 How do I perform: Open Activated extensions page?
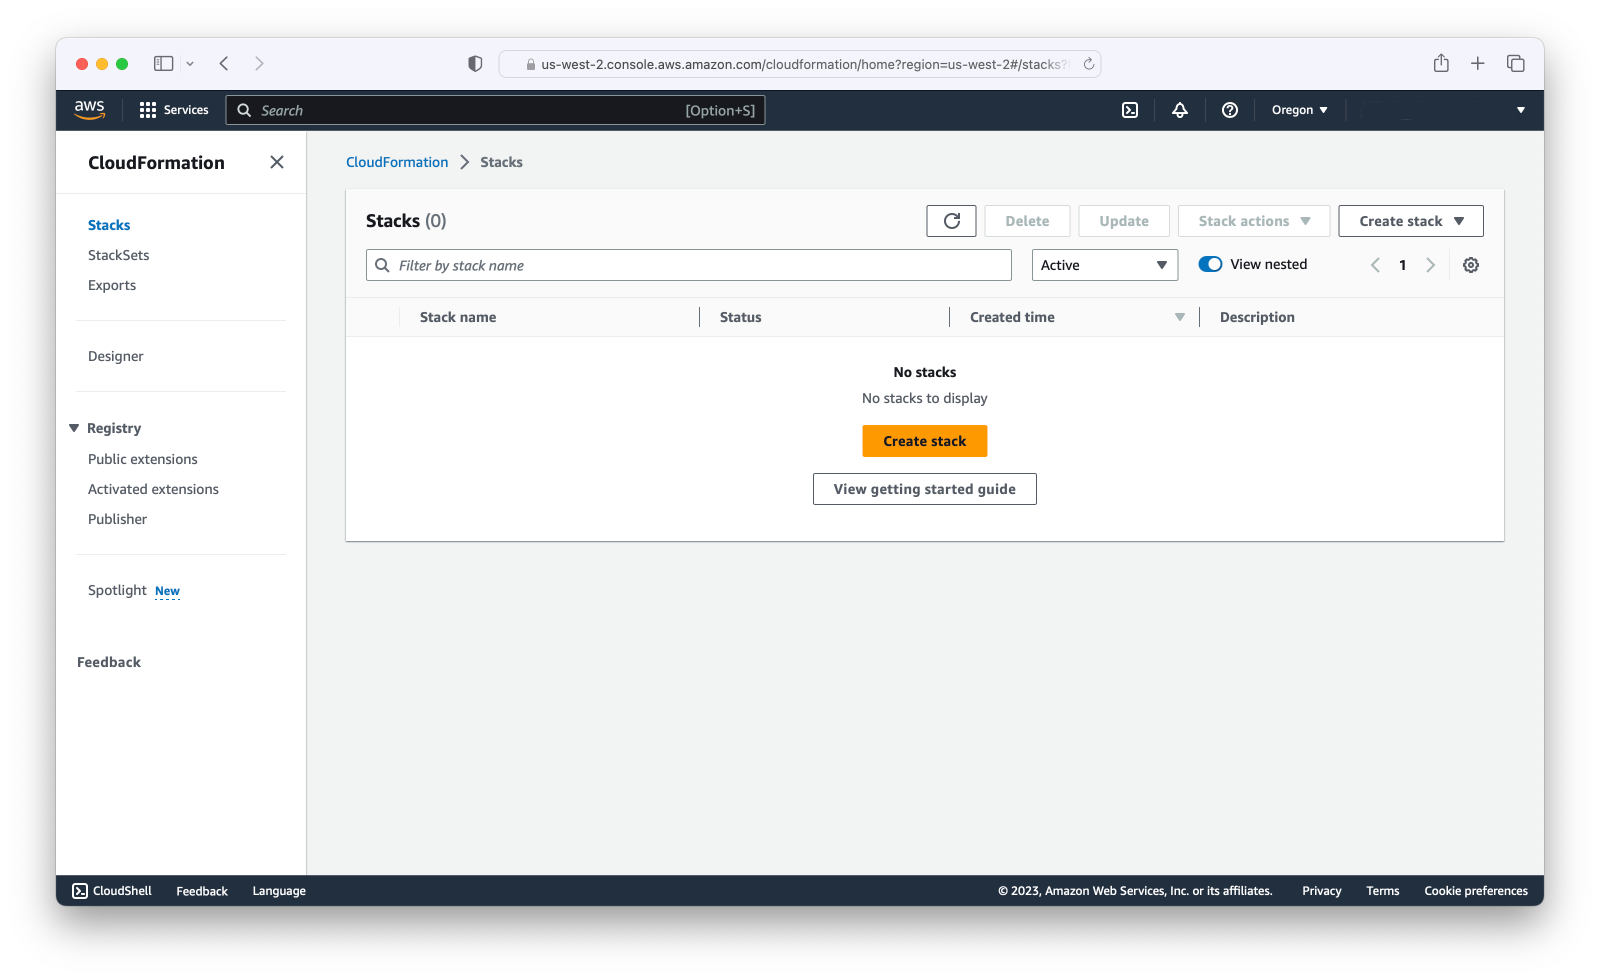pos(153,489)
